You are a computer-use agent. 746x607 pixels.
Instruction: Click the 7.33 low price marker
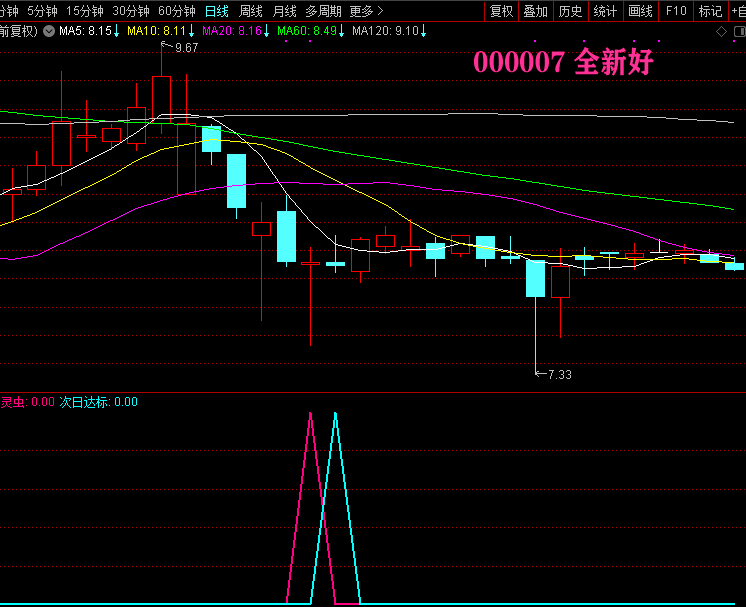[x=560, y=375]
